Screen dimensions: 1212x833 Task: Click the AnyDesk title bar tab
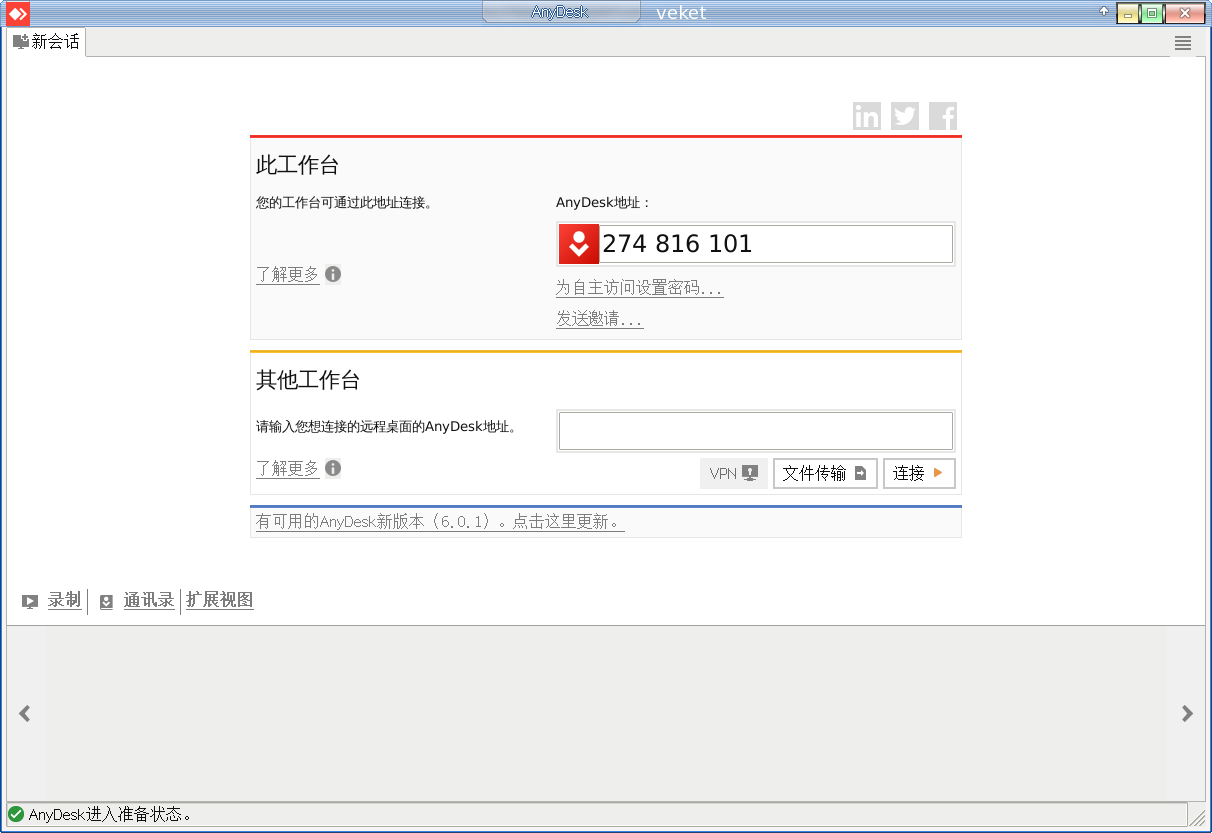(561, 12)
